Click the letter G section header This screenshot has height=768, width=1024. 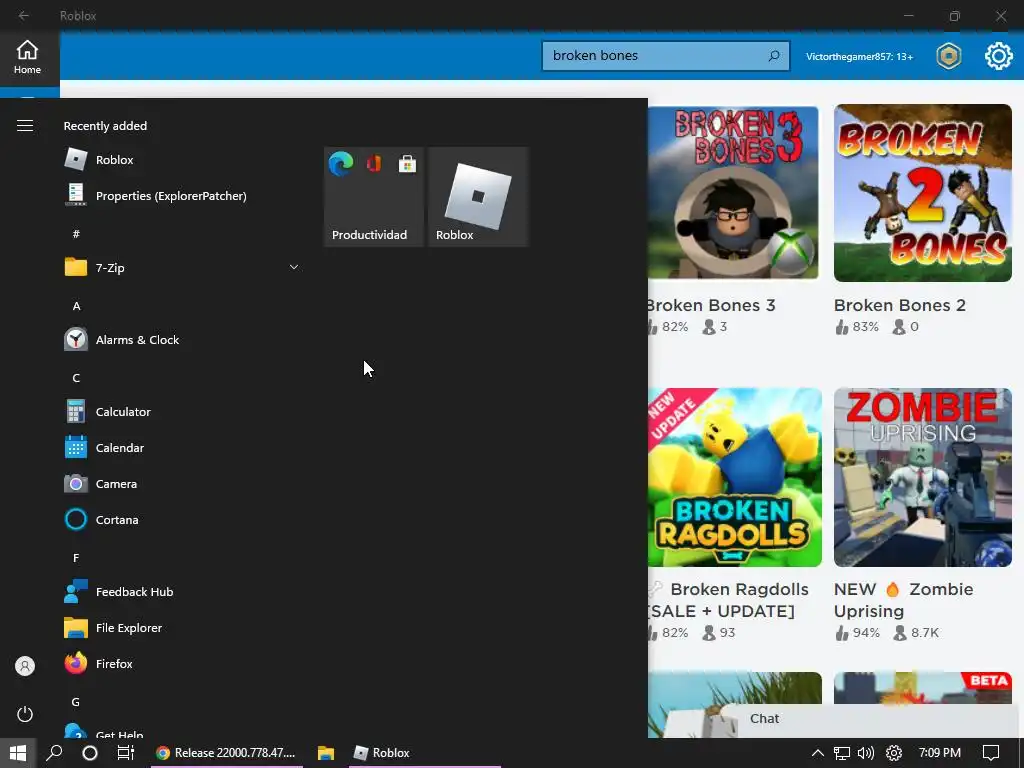(x=76, y=702)
